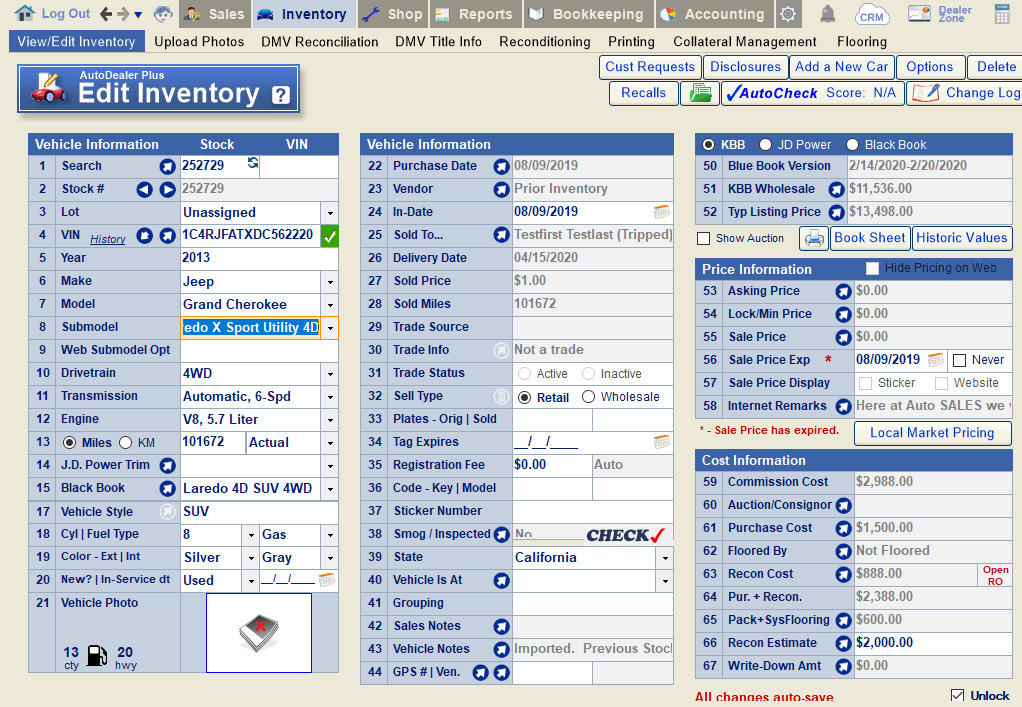This screenshot has width=1022, height=707.
Task: Open the VIN History link
Action: (108, 239)
